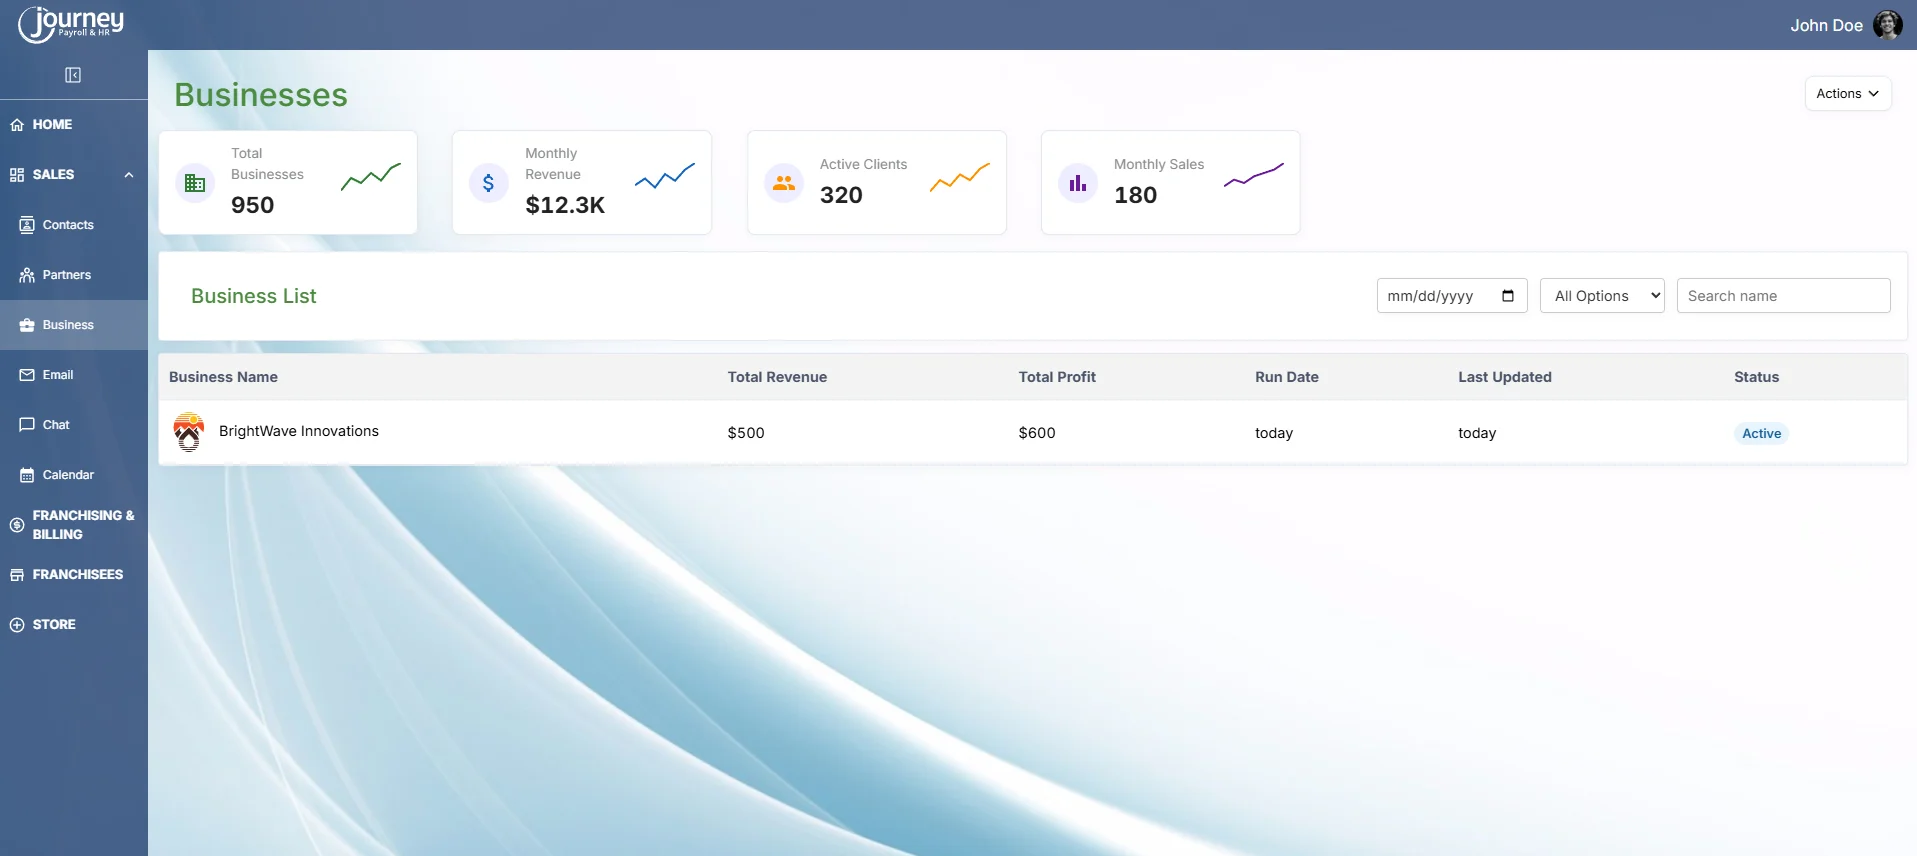Open the calendar picker in date field
This screenshot has height=856, width=1917.
click(x=1508, y=296)
